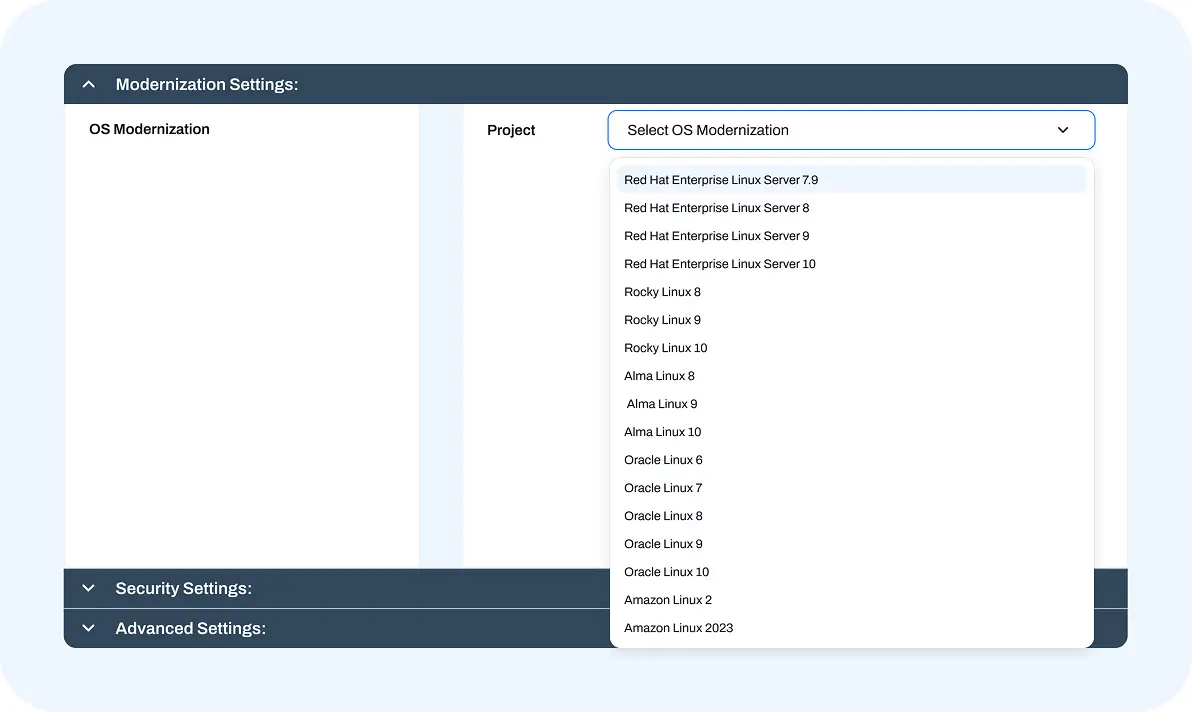Click the Modernization Settings header title

click(x=207, y=84)
